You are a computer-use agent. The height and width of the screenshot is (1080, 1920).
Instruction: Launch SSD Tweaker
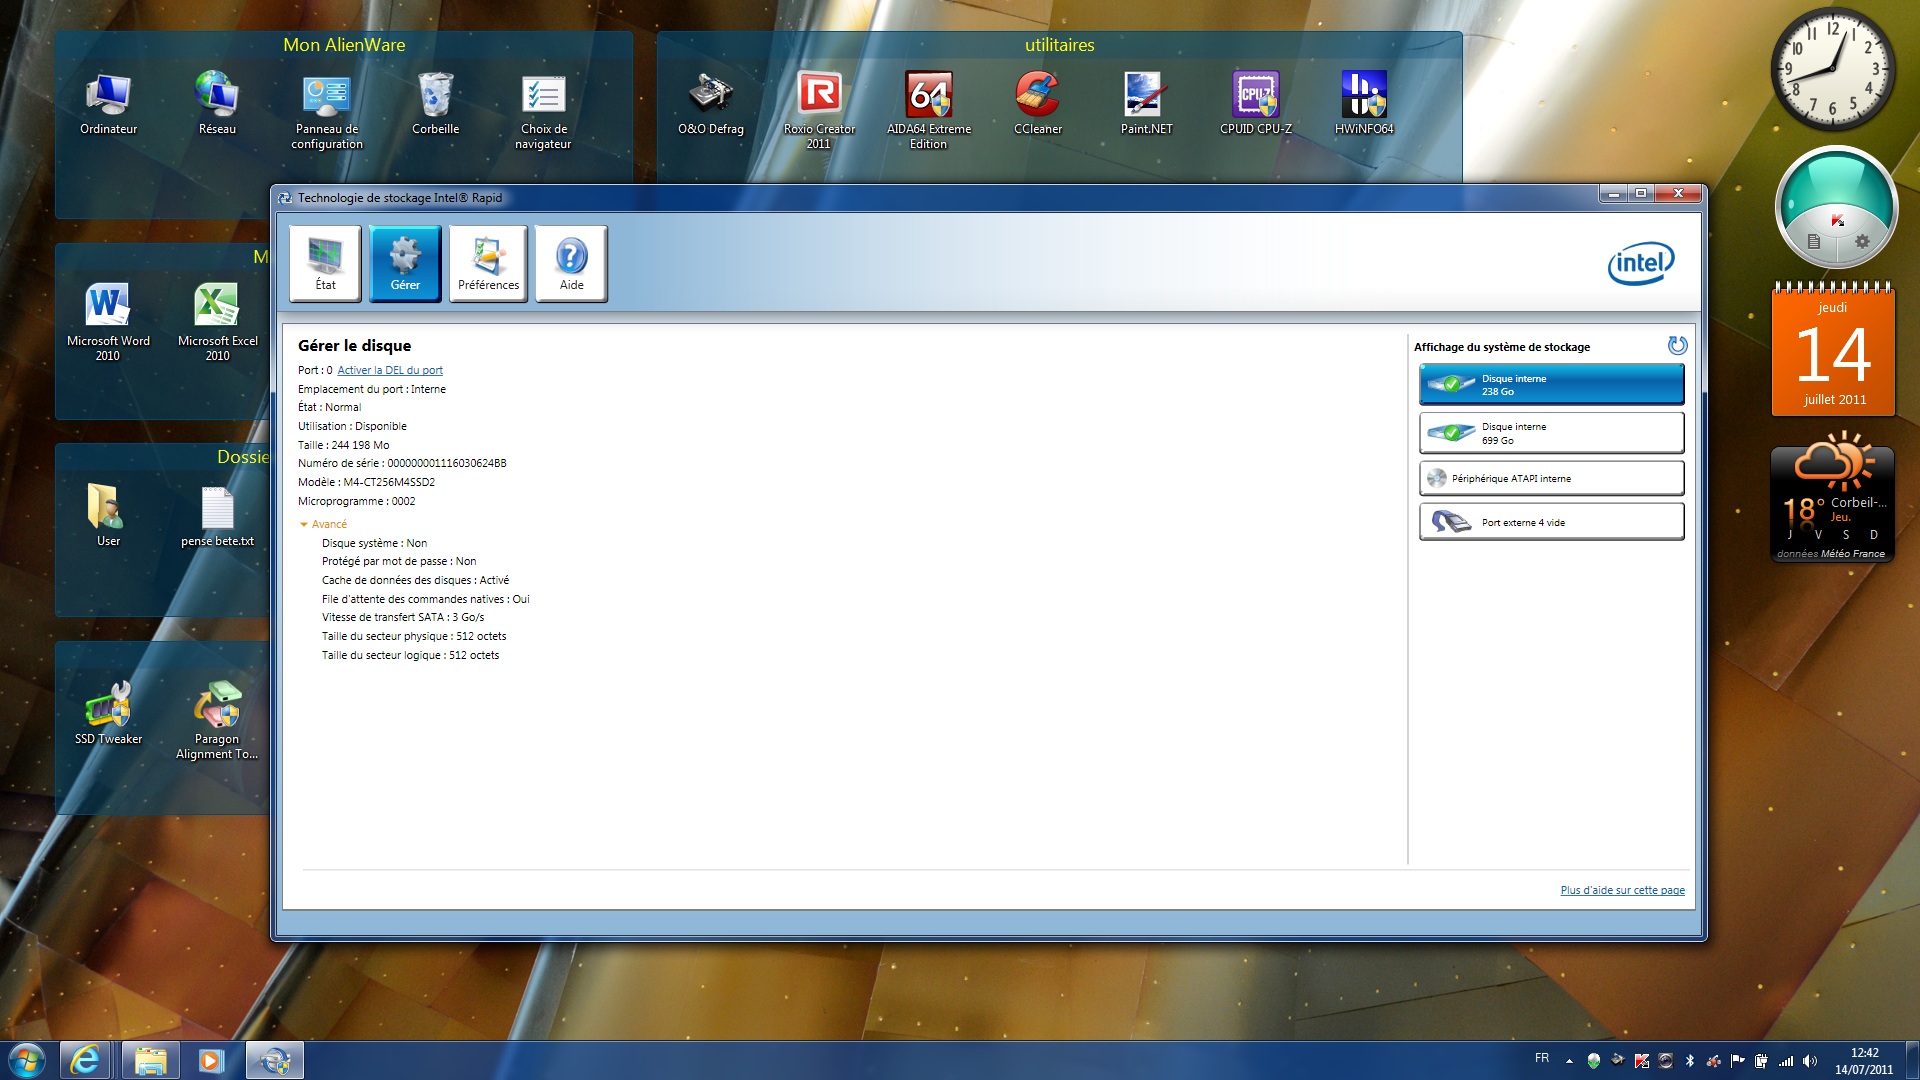pyautogui.click(x=108, y=713)
